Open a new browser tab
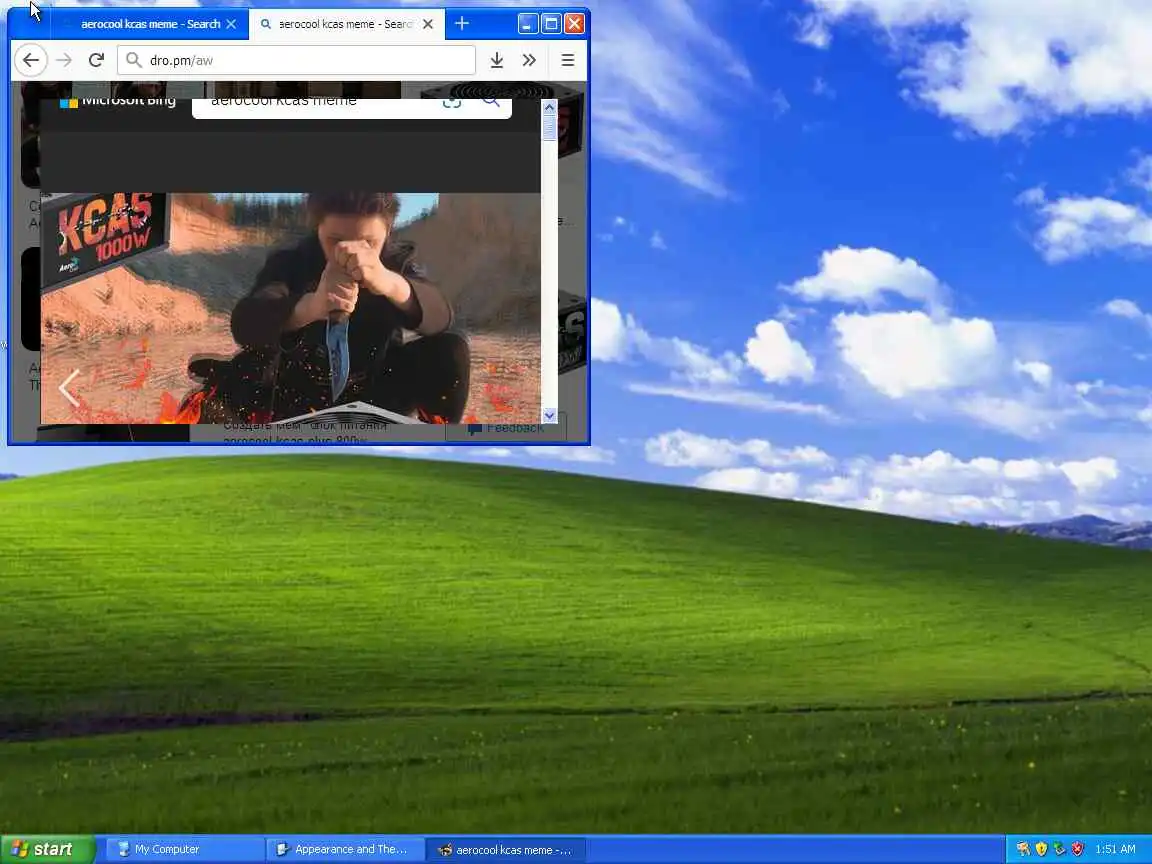The width and height of the screenshot is (1152, 864). tap(461, 24)
